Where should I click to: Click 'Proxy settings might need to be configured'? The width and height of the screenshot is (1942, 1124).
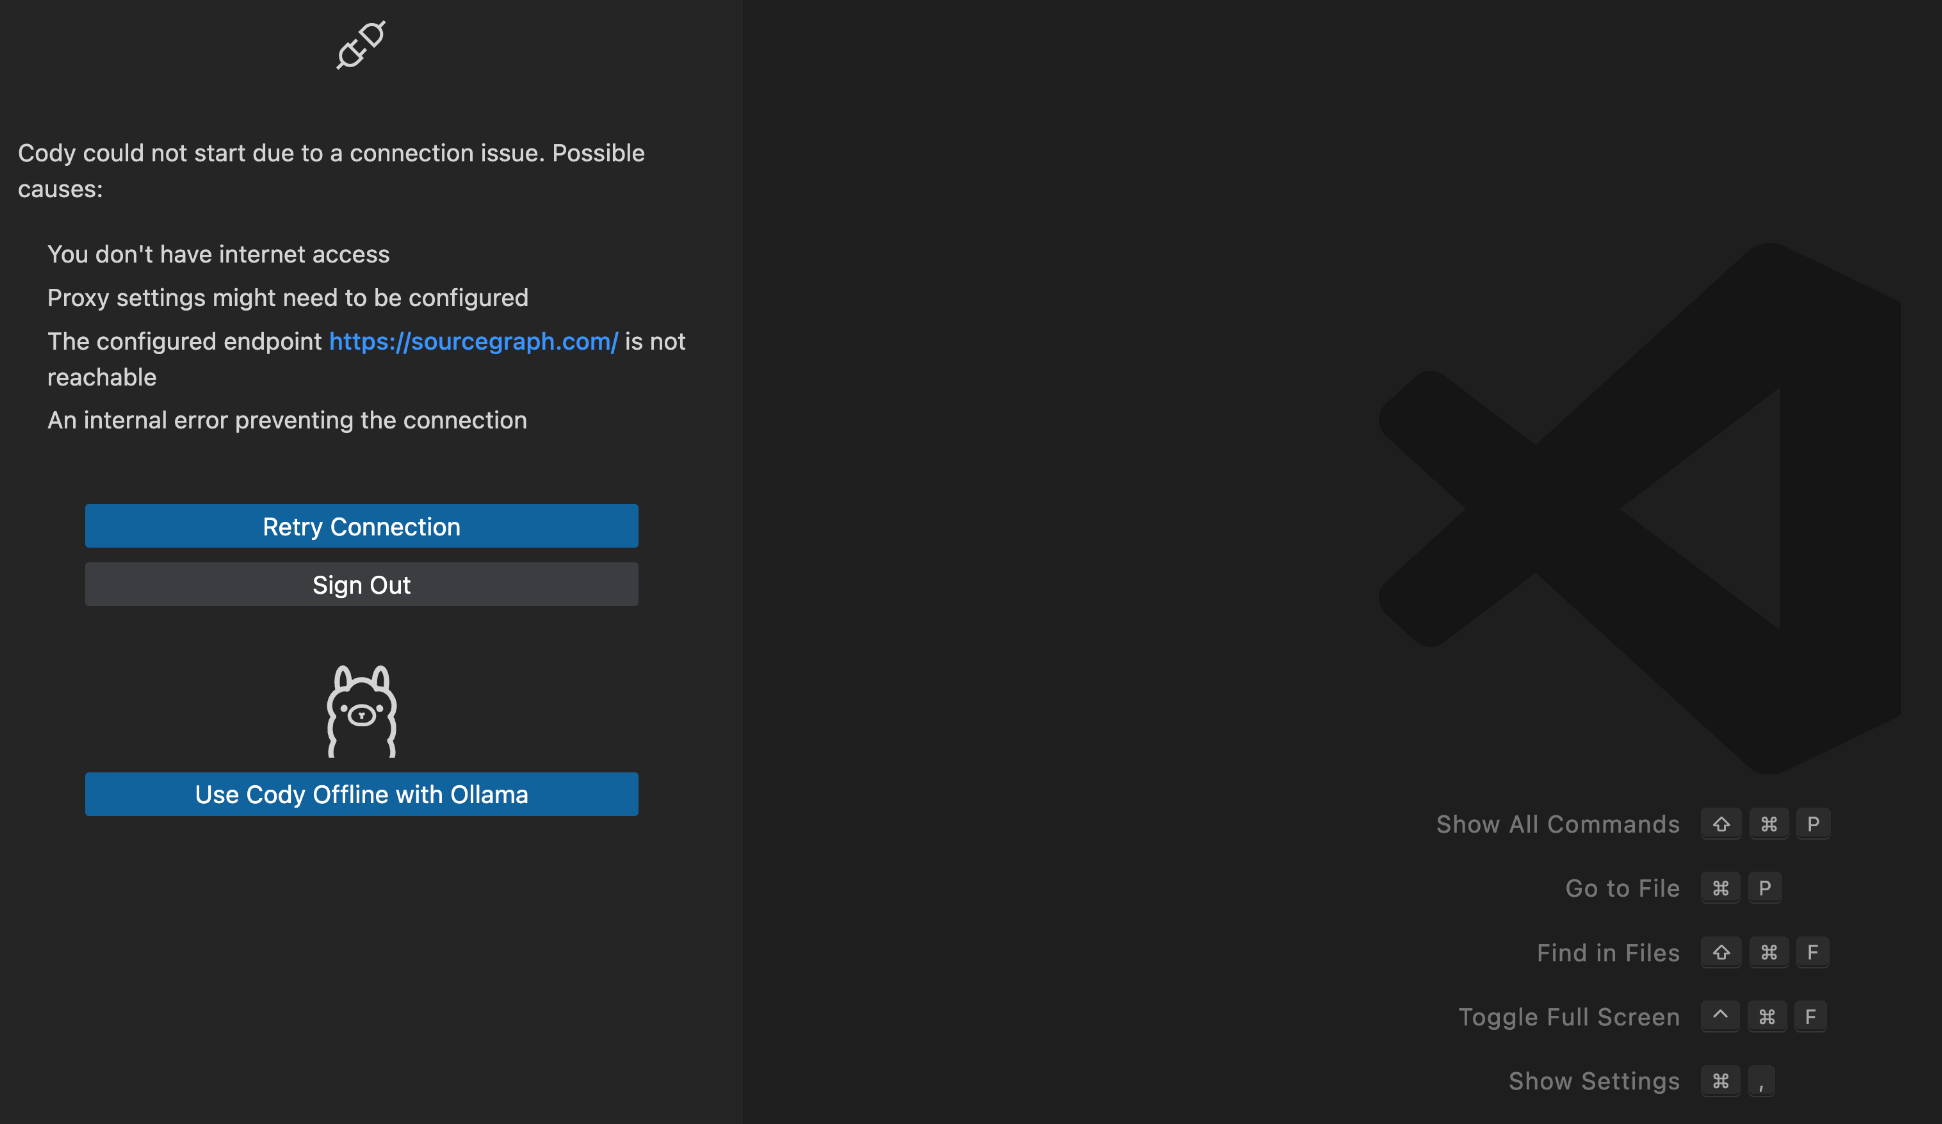pyautogui.click(x=288, y=298)
